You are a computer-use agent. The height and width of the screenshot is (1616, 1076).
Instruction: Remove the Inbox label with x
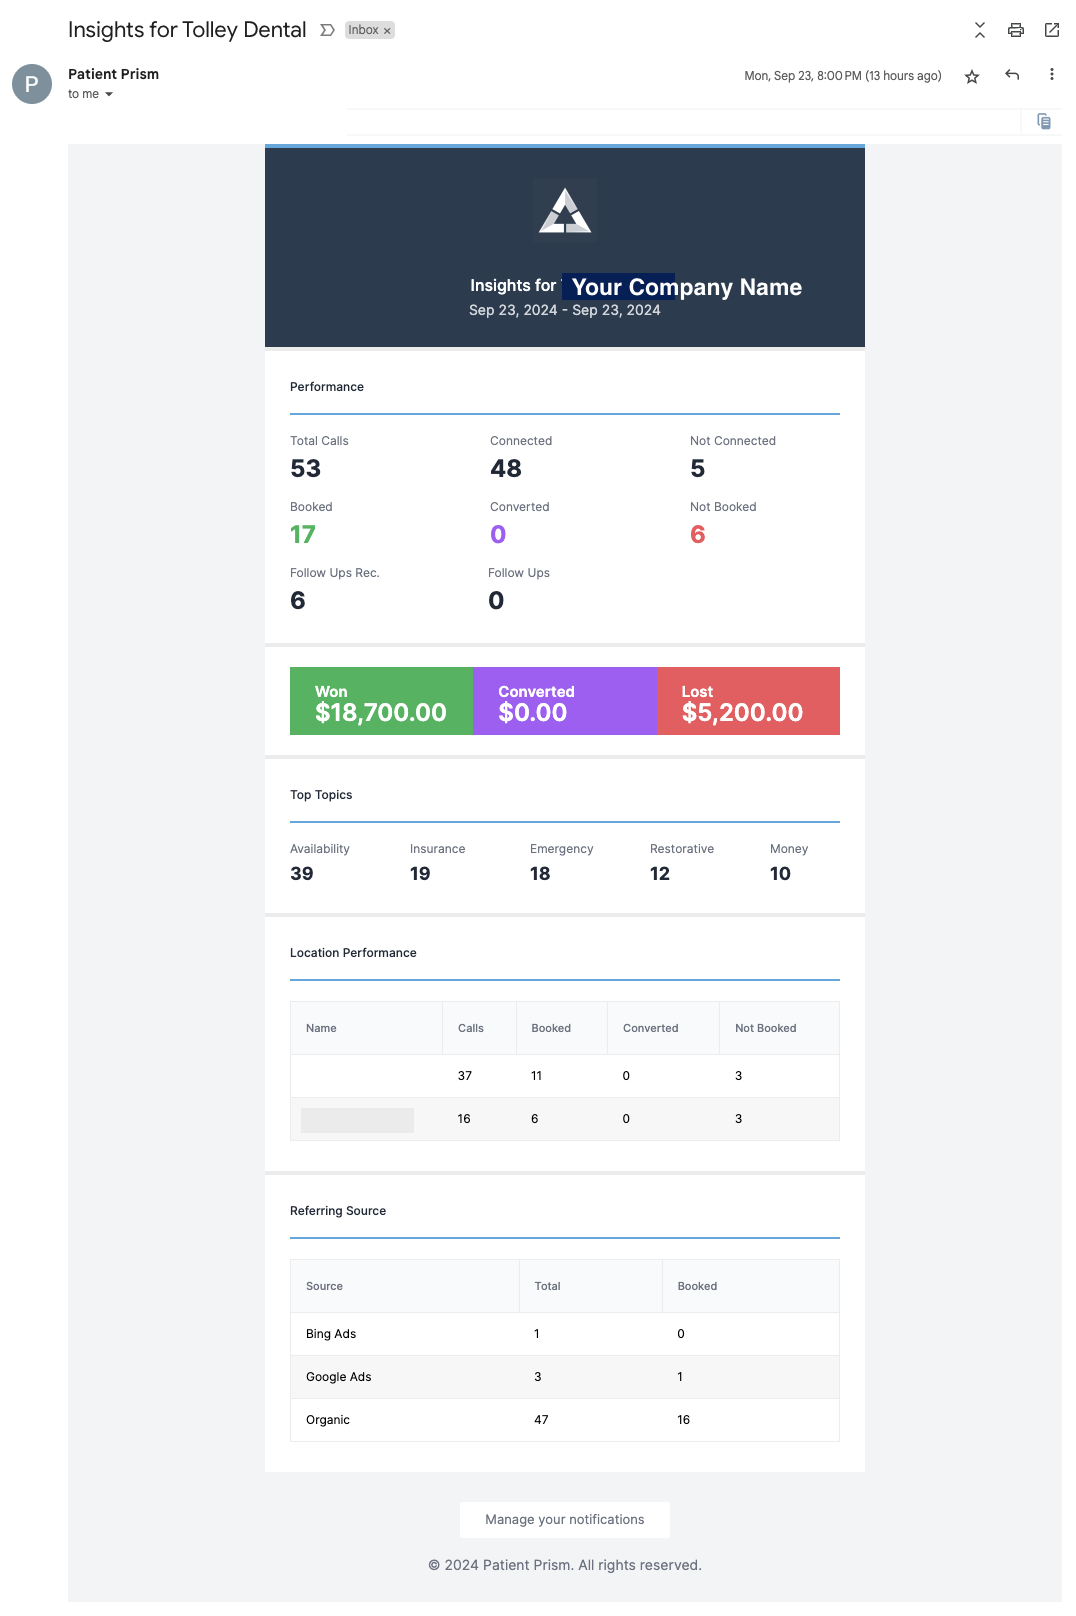click(388, 31)
